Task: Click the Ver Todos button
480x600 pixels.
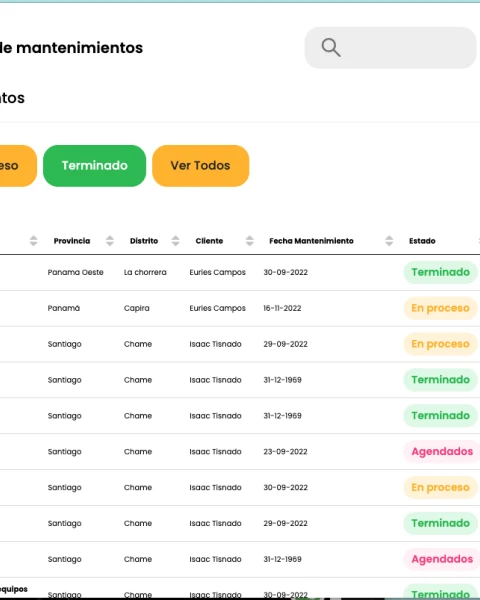Action: (x=201, y=166)
